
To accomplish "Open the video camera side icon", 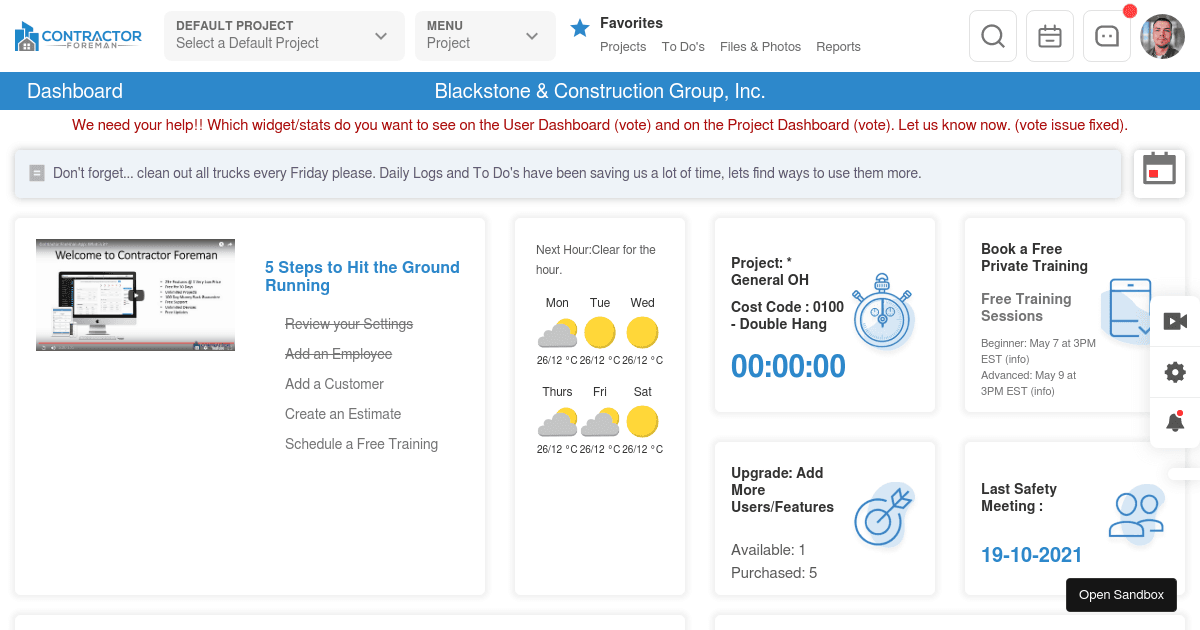I will click(1175, 321).
